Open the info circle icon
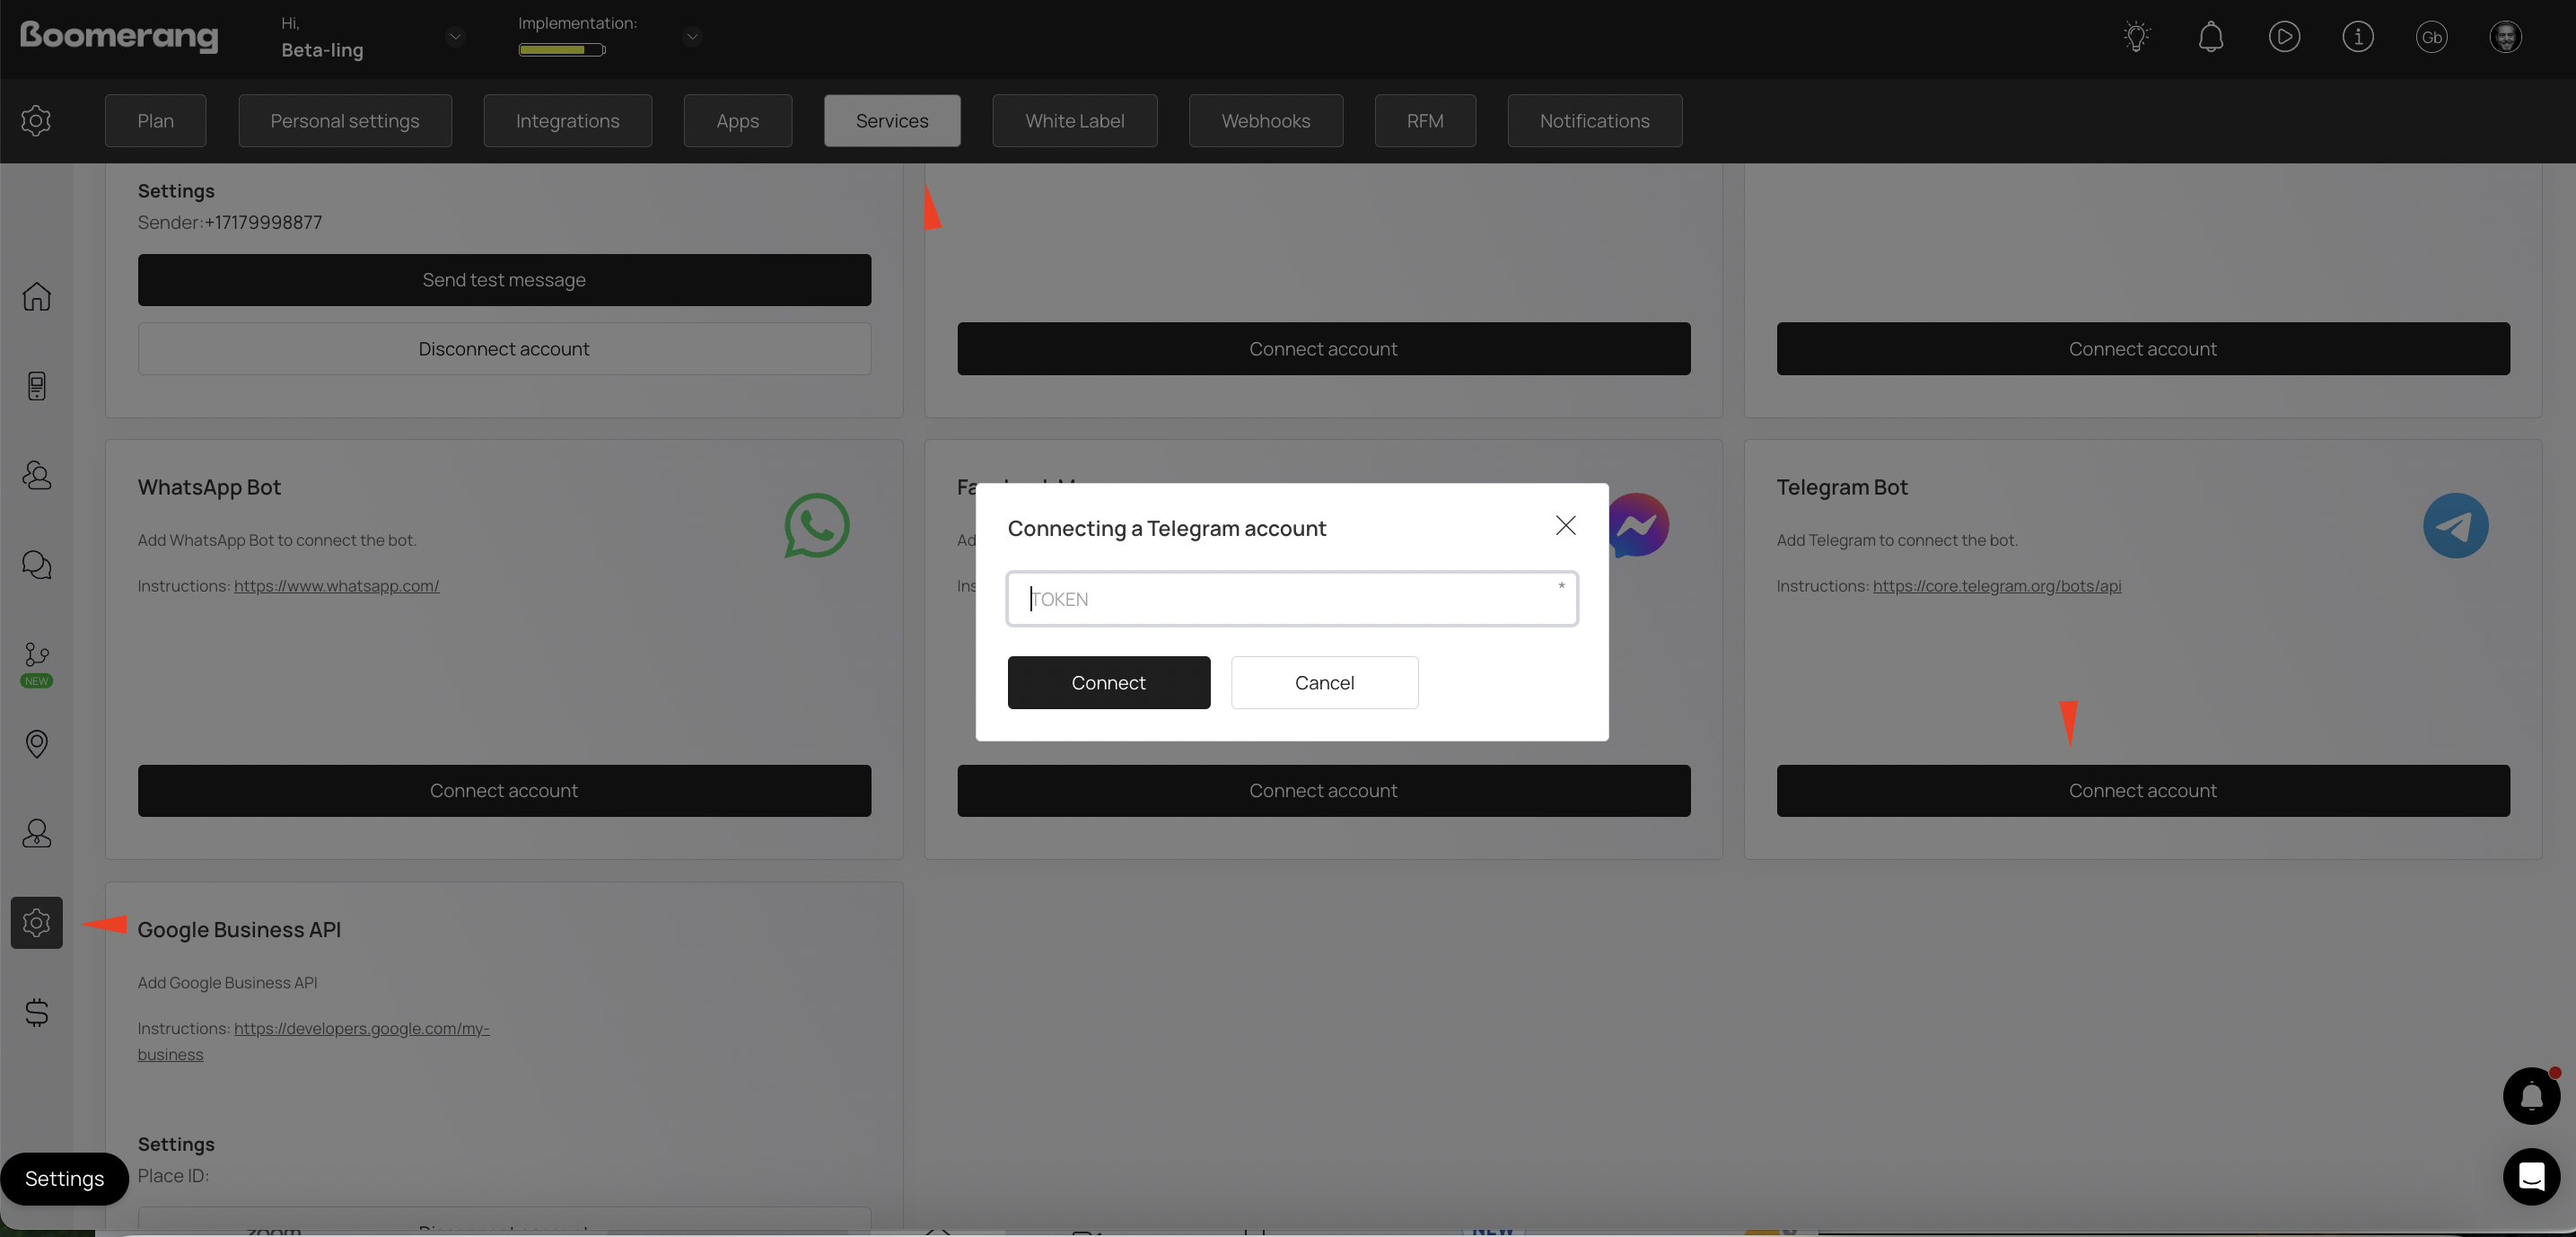 (x=2357, y=37)
